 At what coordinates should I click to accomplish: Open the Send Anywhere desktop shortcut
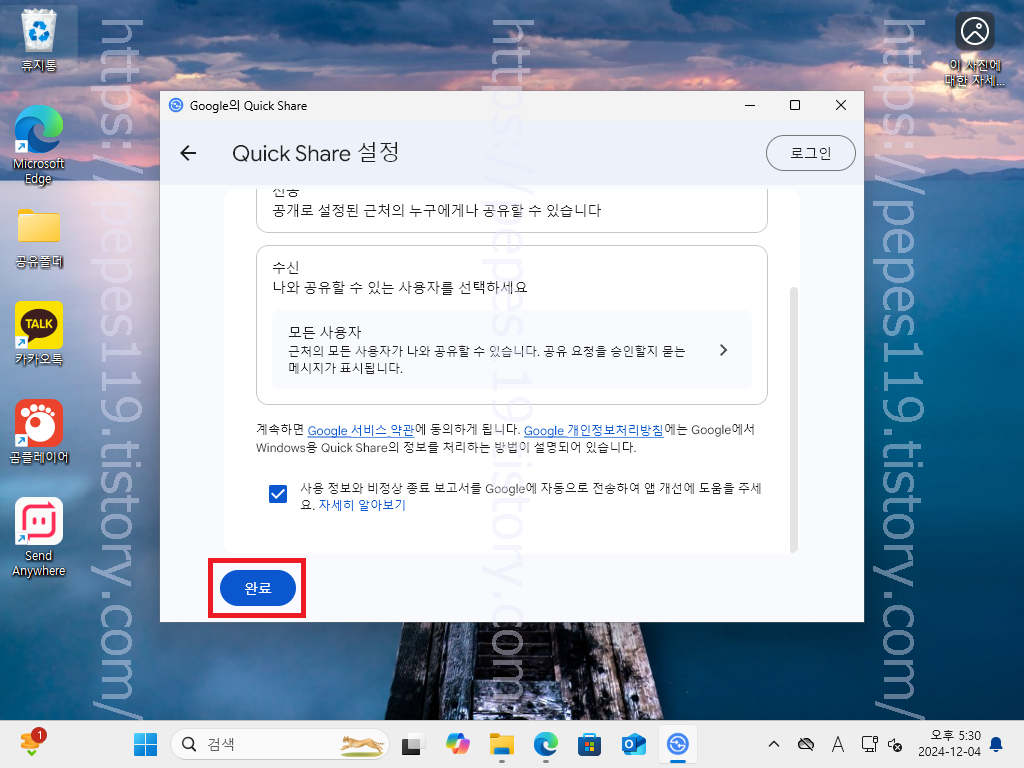(x=39, y=537)
